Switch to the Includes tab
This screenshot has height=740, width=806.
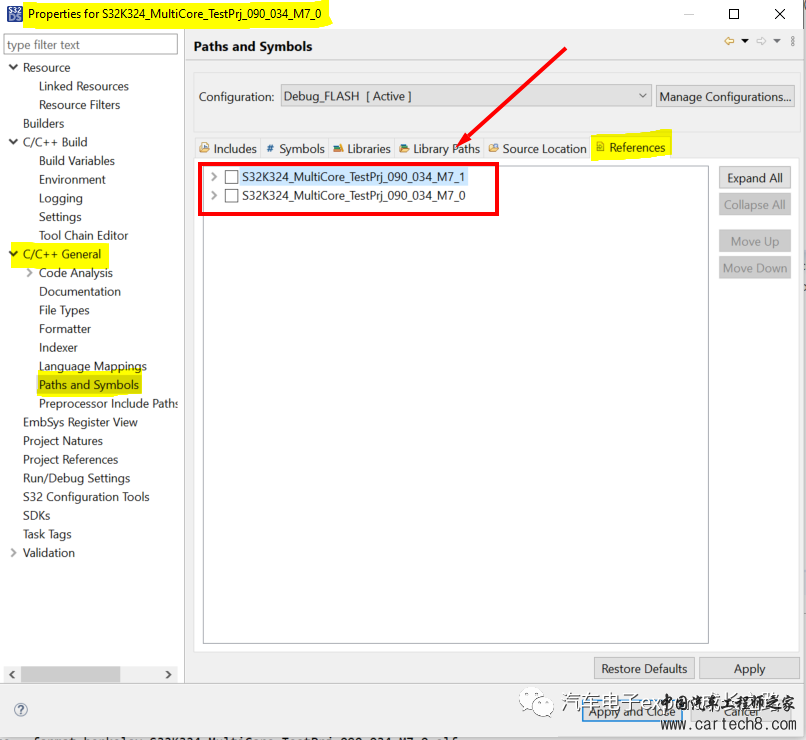(228, 149)
